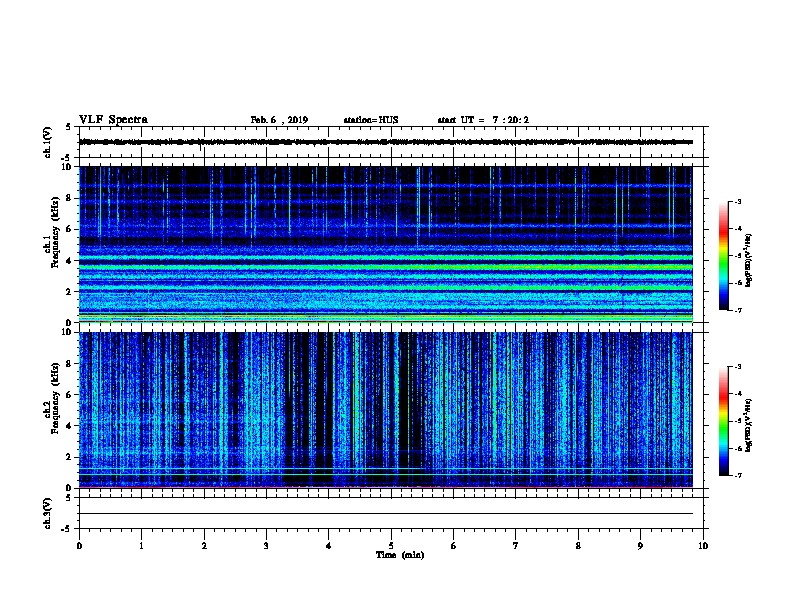Click time axis tick label "3"
This screenshot has height=612, width=792.
(x=266, y=545)
